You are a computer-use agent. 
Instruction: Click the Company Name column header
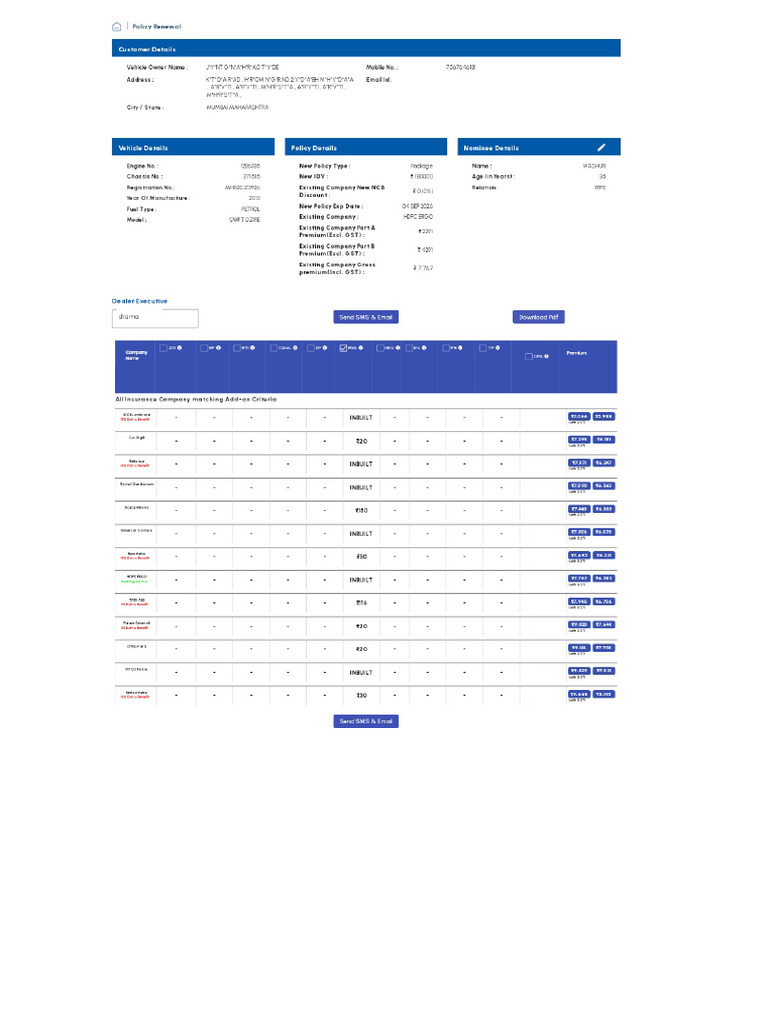click(x=136, y=355)
